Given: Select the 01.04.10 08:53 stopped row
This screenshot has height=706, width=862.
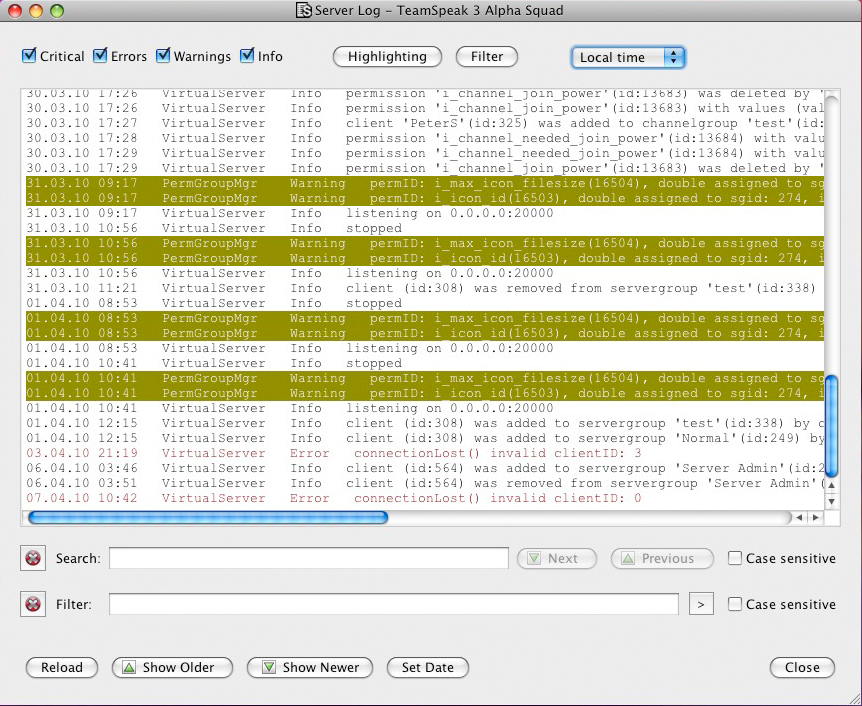Looking at the screenshot, I should point(425,303).
